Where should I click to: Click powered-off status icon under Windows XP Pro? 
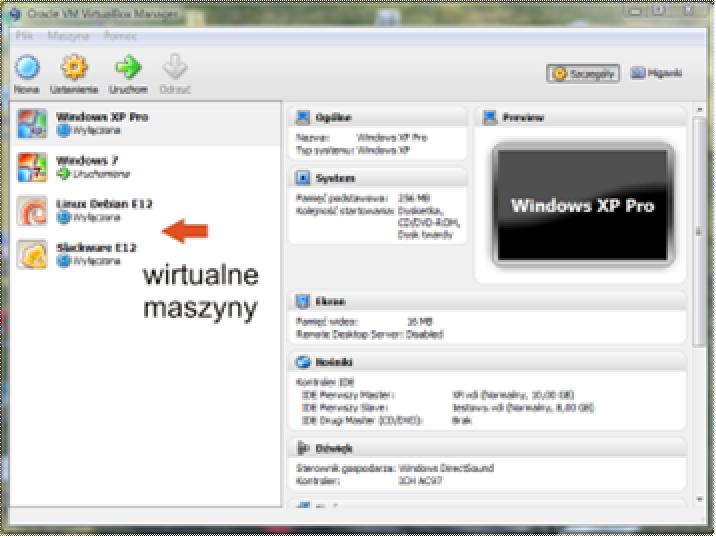[63, 130]
